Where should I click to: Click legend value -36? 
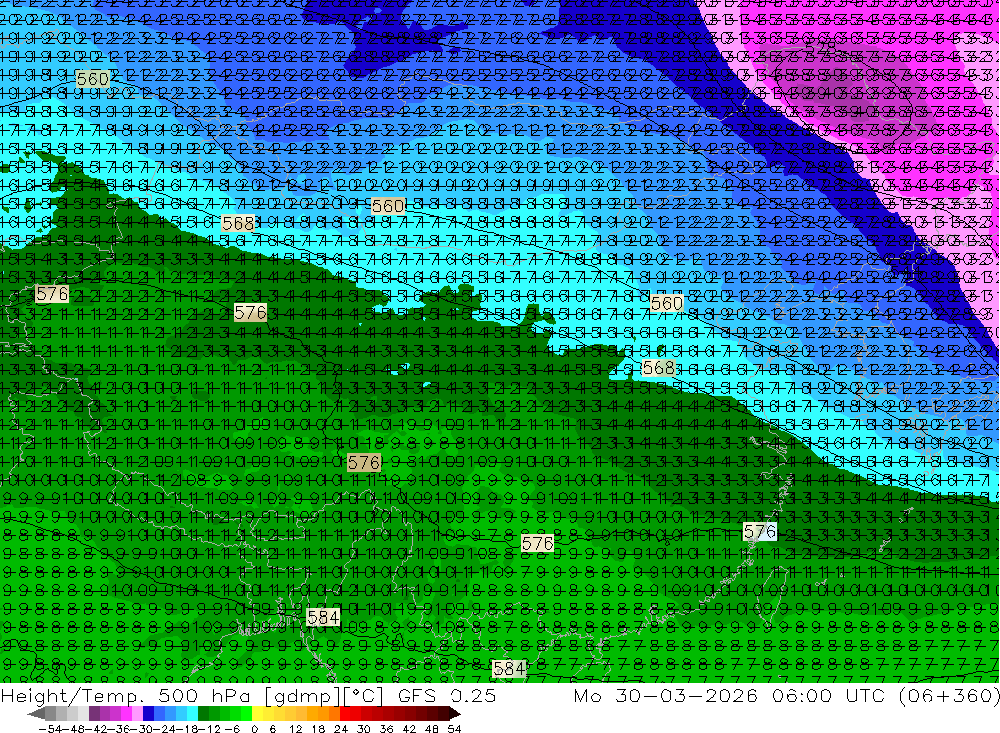pos(120,729)
